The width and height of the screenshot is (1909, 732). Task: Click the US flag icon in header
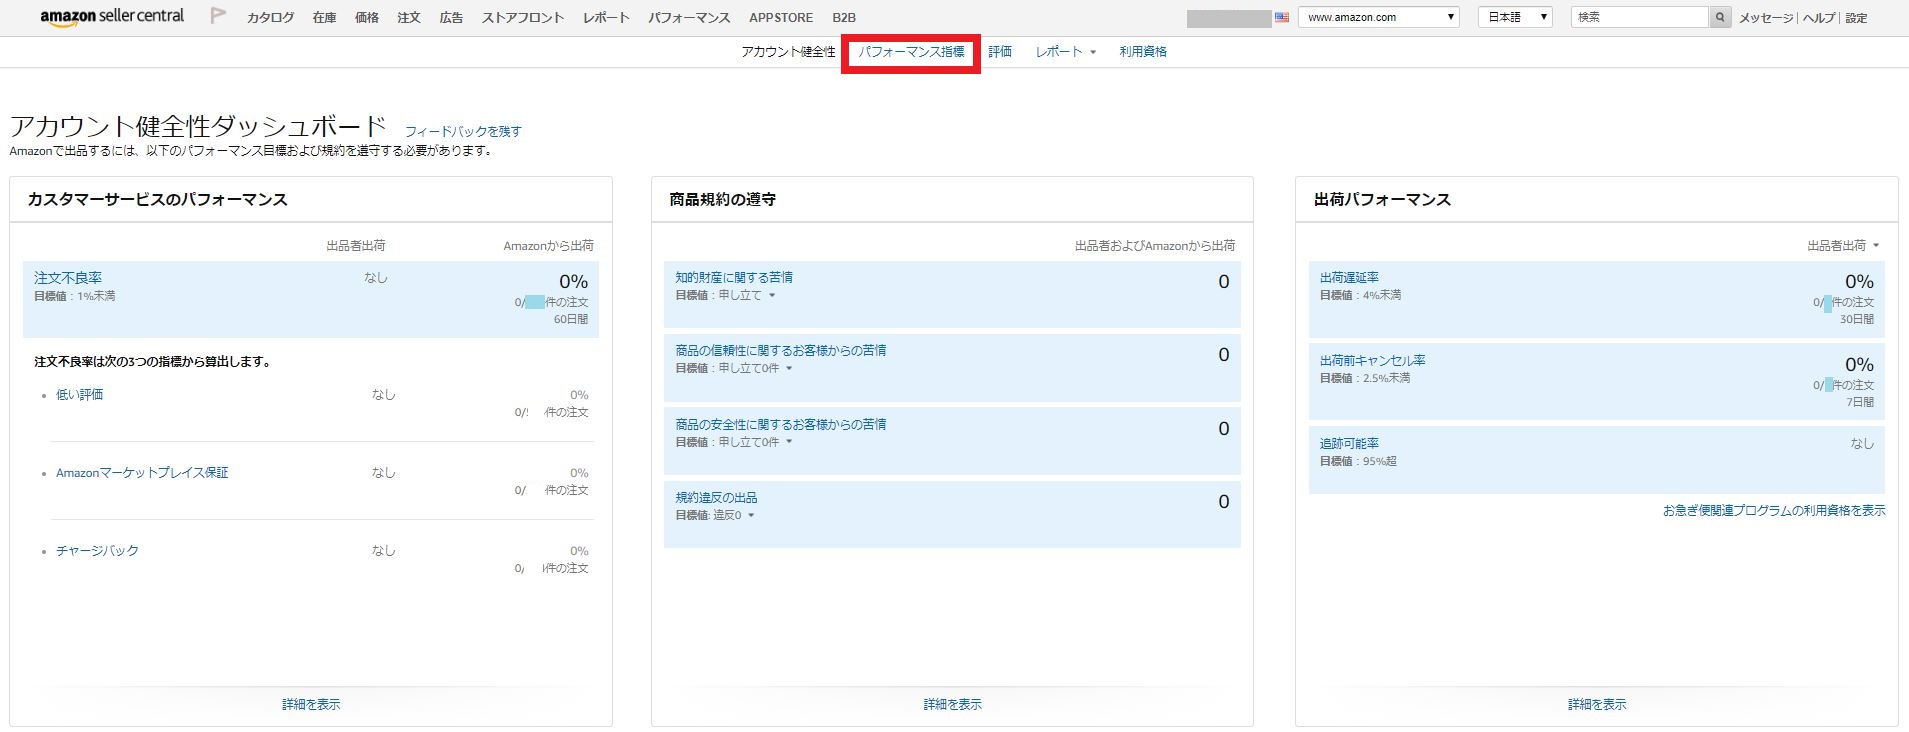pyautogui.click(x=1282, y=18)
